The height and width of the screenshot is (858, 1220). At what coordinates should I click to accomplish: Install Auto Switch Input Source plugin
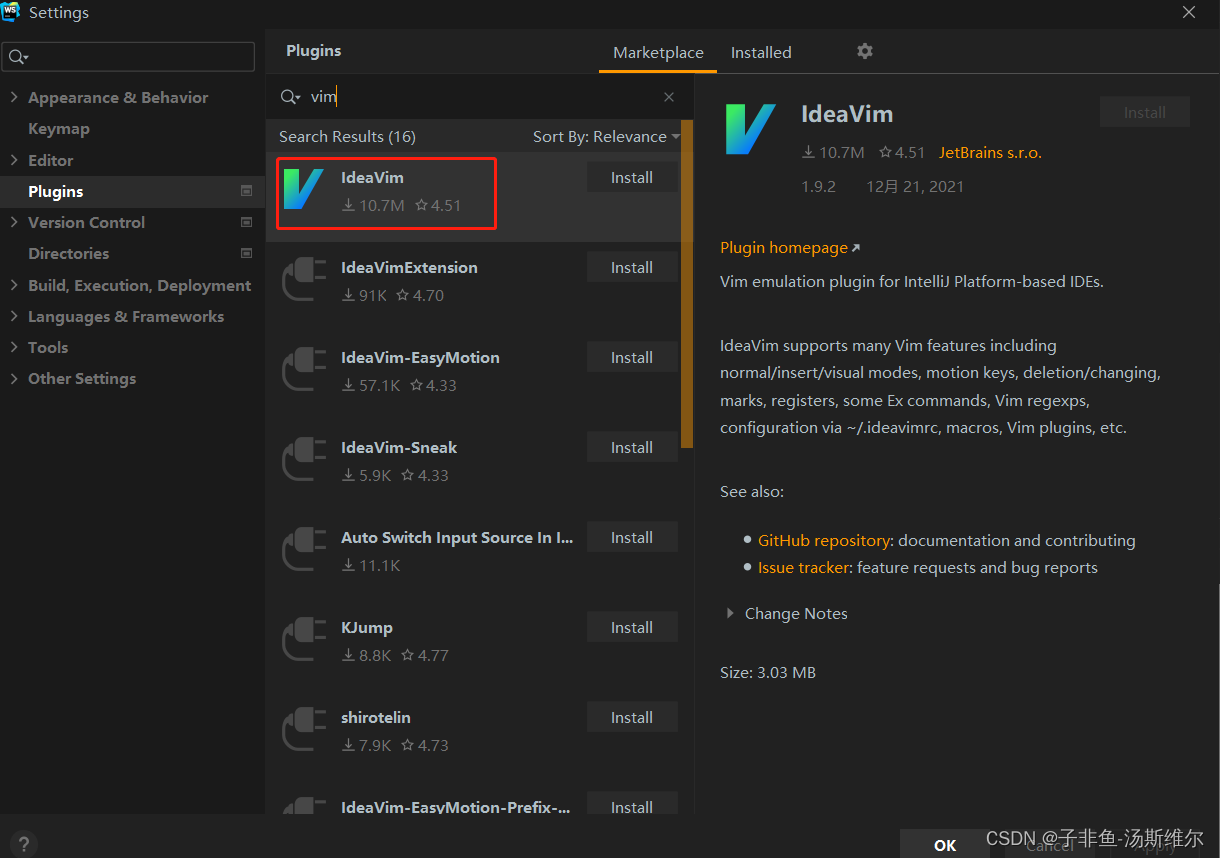tap(632, 537)
